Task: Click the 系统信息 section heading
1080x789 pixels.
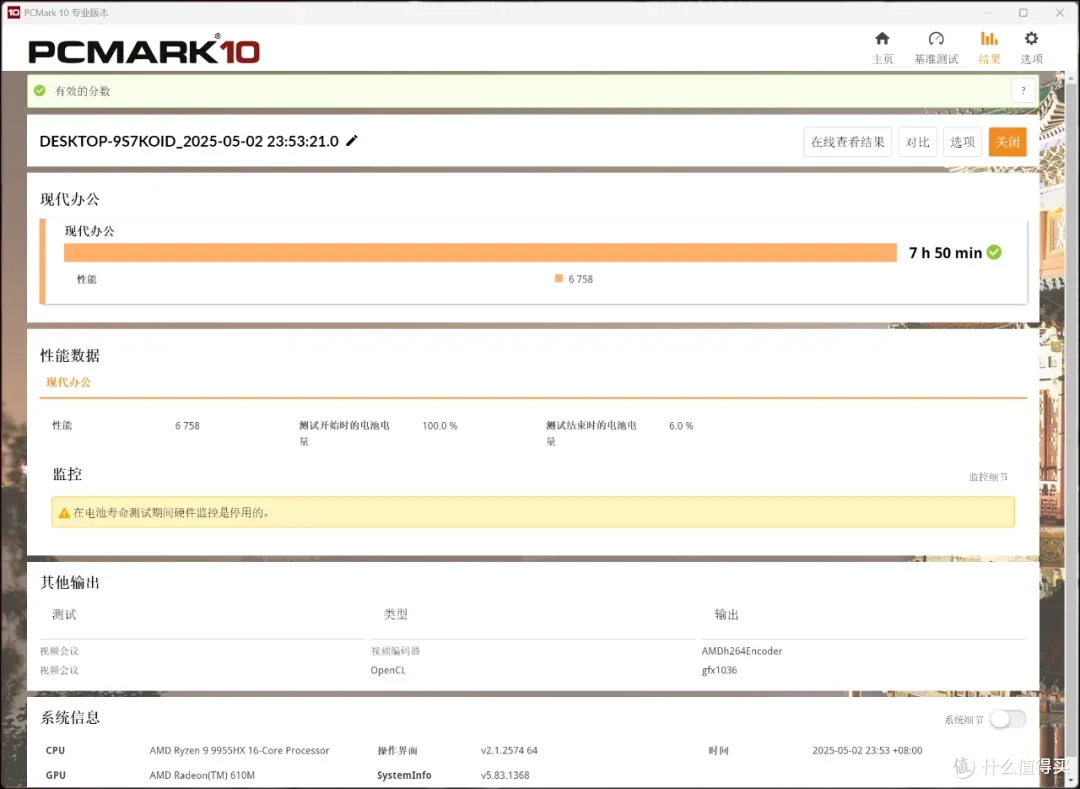Action: pyautogui.click(x=70, y=717)
